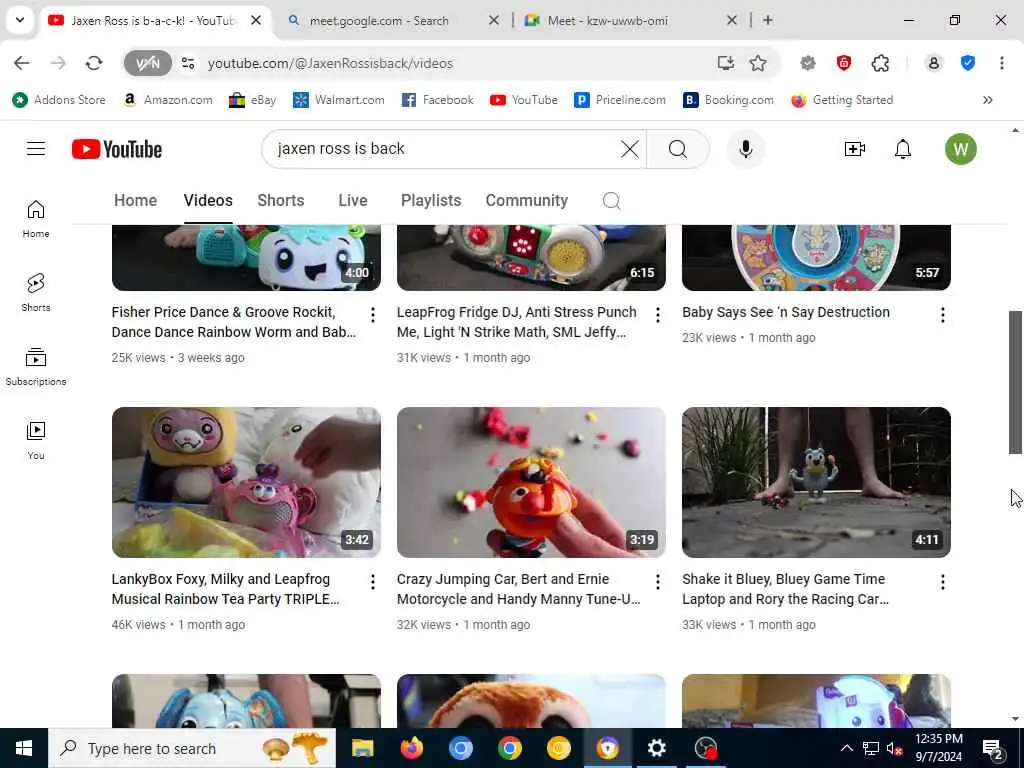Open options for Crazy Jumping Car video
The image size is (1024, 768).
click(658, 582)
